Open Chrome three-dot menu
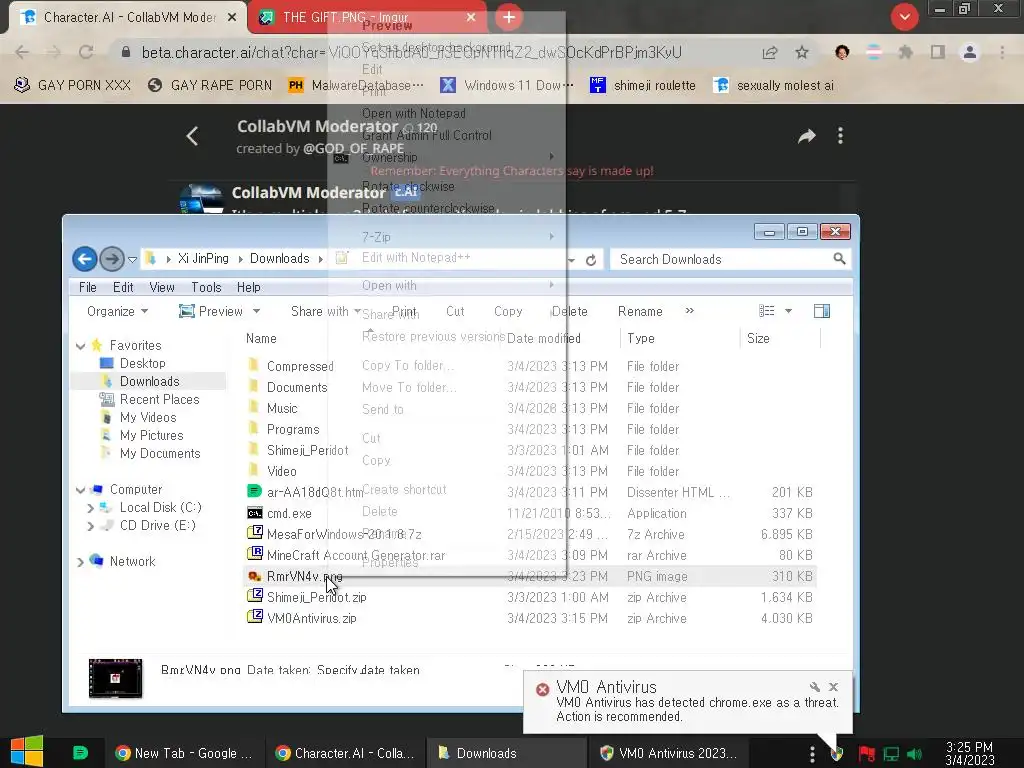The height and width of the screenshot is (768, 1024). pyautogui.click(x=1002, y=52)
